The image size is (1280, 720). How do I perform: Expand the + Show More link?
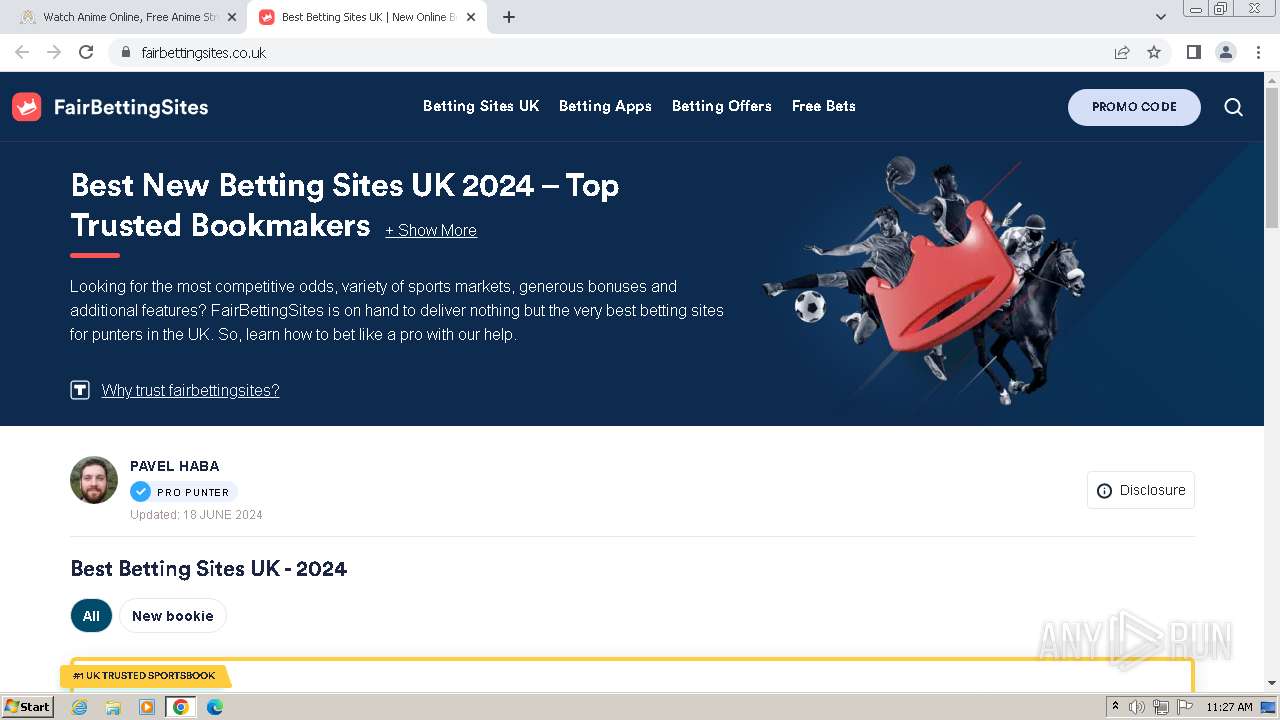point(431,230)
